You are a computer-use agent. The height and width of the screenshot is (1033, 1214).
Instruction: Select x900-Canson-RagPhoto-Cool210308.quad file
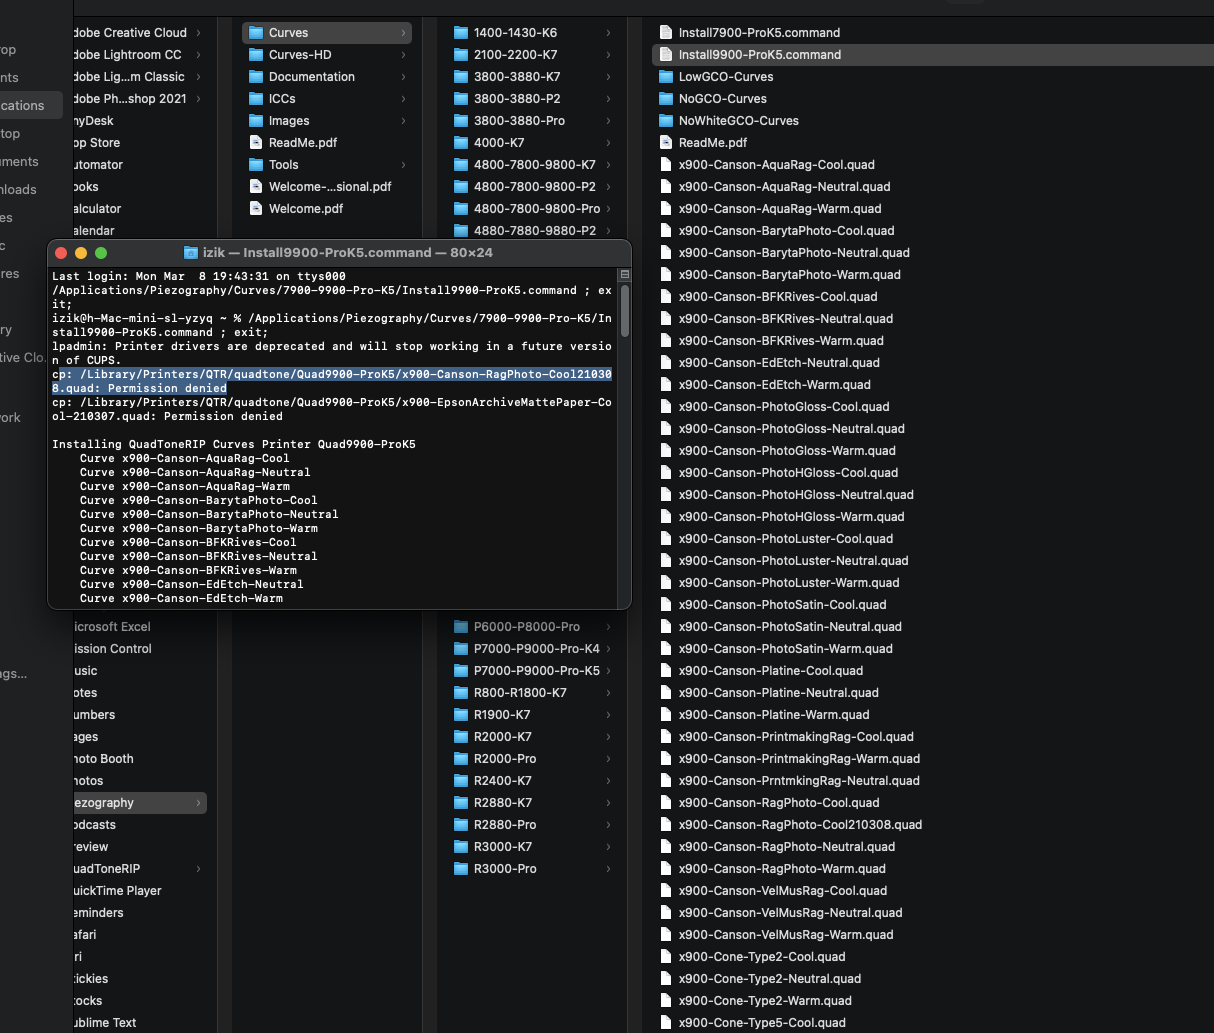coord(800,825)
